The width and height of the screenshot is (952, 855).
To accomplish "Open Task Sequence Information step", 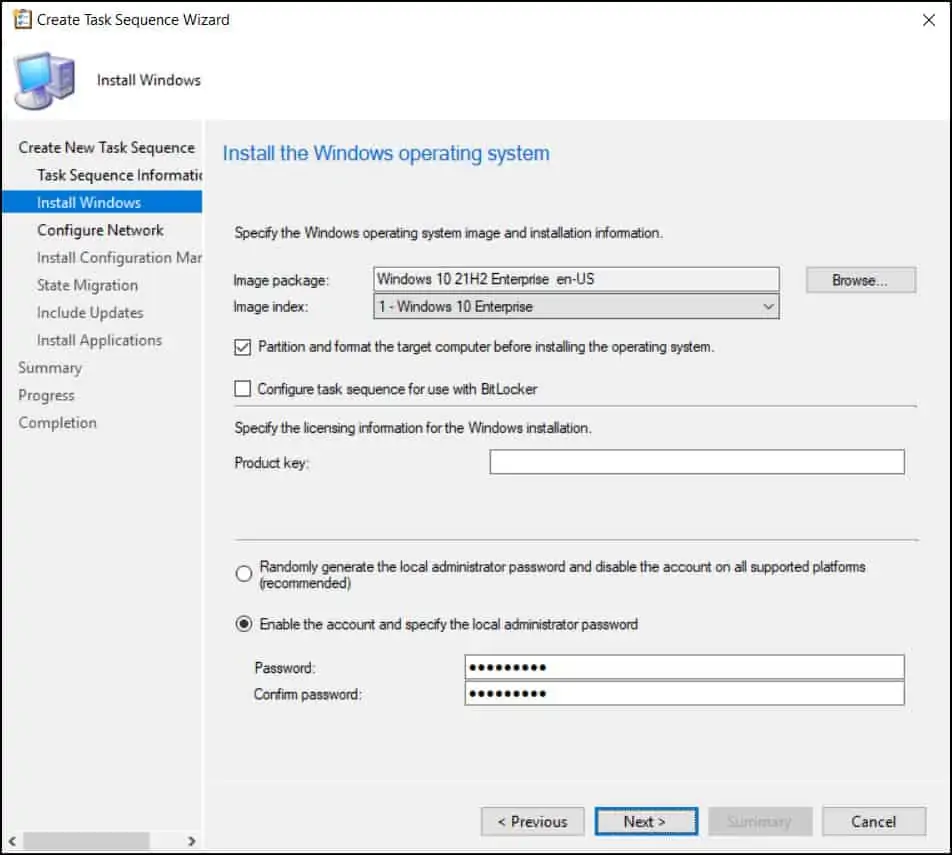I will (119, 175).
